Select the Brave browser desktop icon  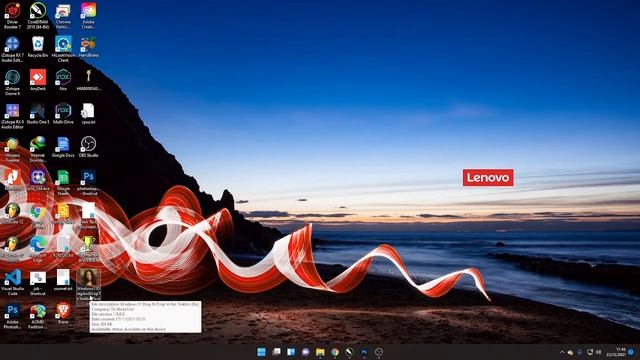[63, 314]
